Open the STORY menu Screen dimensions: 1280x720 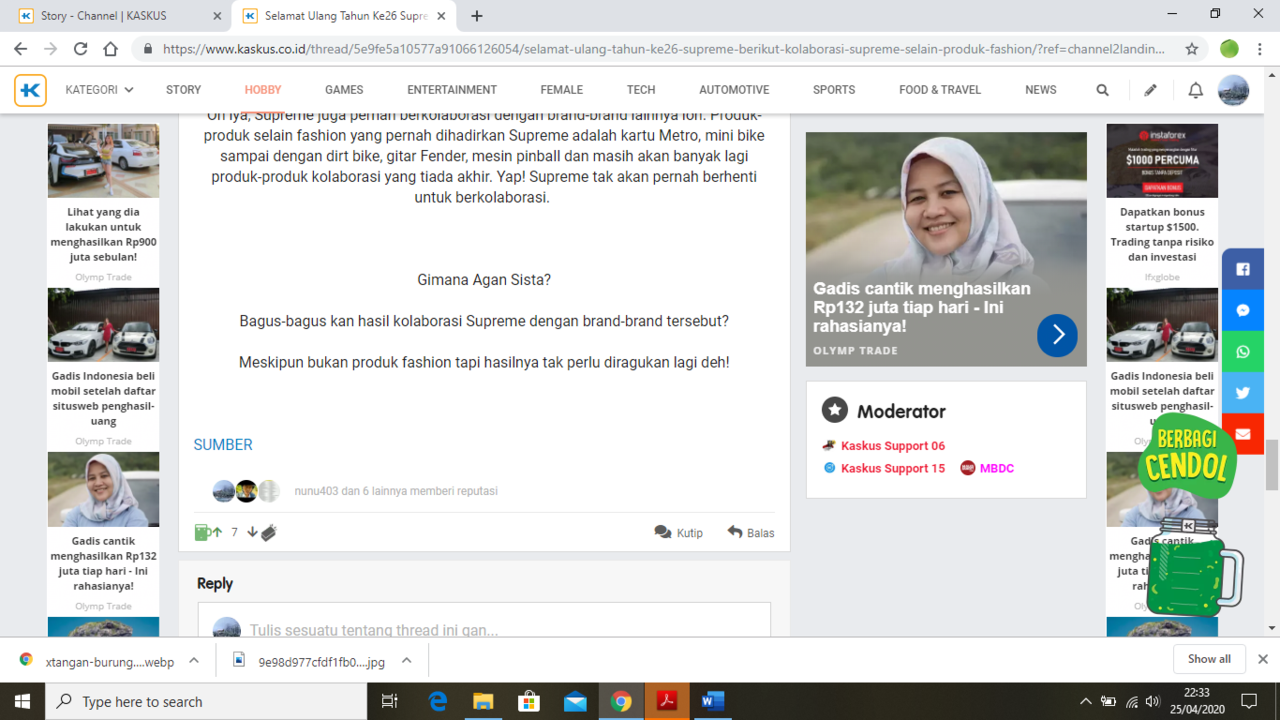tap(183, 90)
